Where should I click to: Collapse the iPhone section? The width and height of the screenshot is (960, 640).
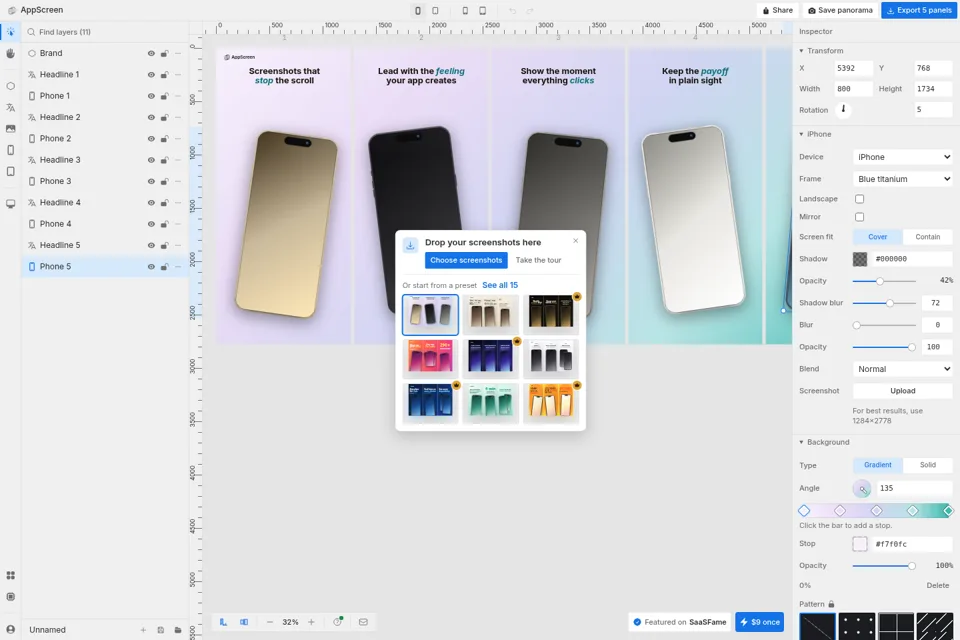(801, 134)
